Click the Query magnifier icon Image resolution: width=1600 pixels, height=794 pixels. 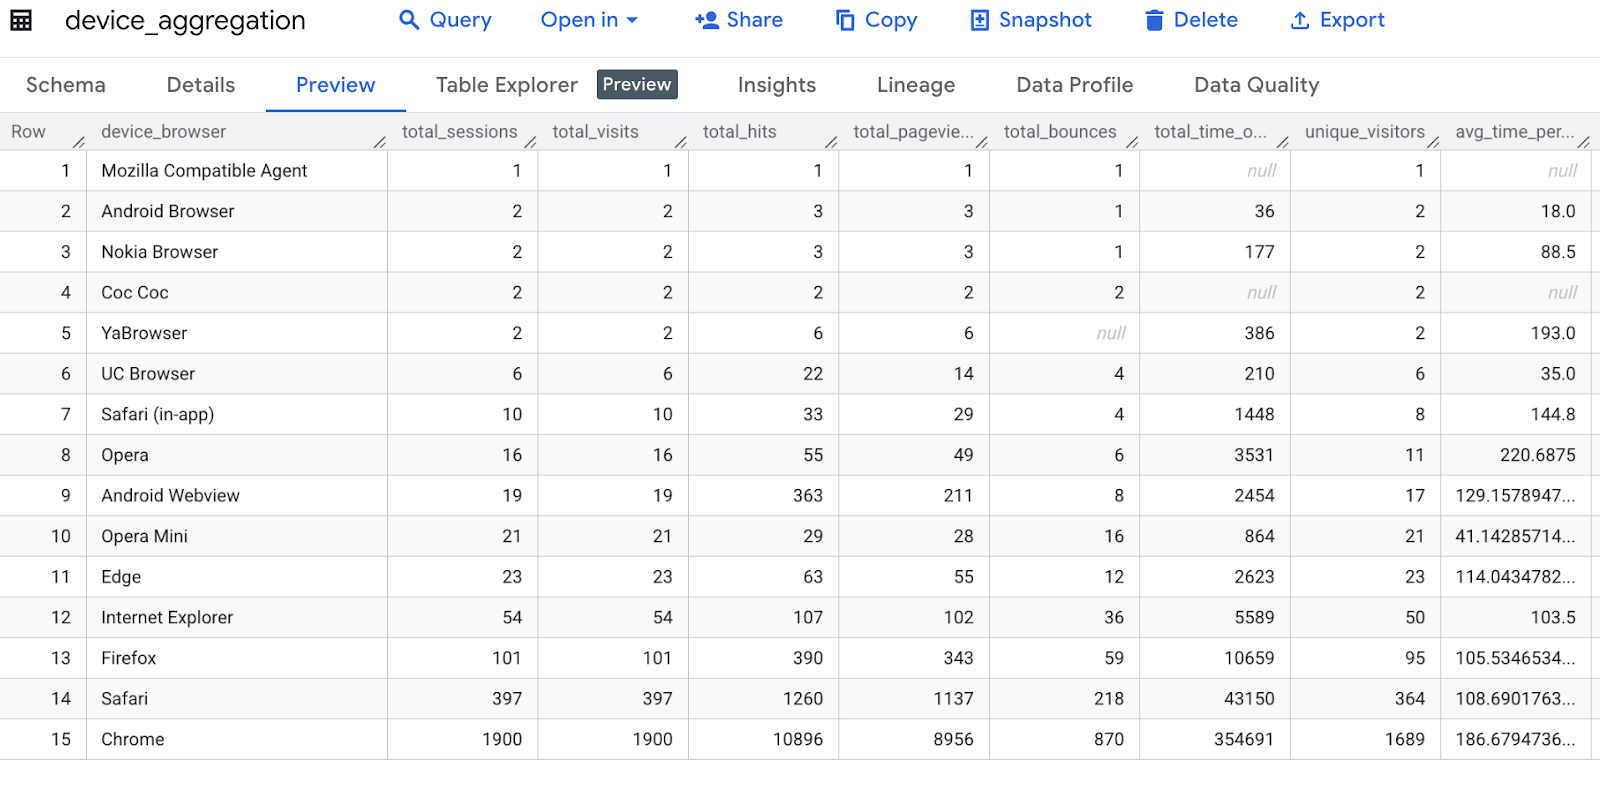(409, 20)
